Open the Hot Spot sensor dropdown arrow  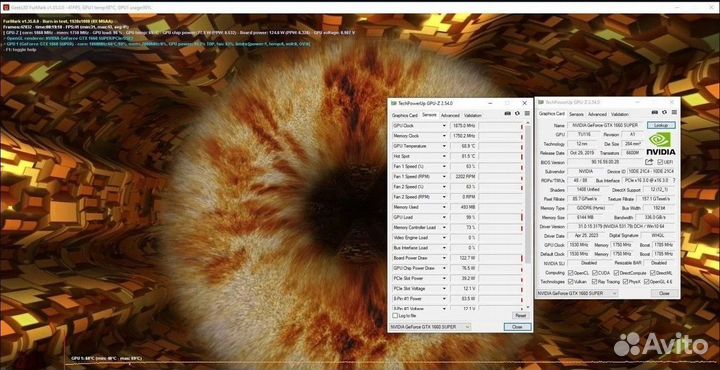(444, 156)
